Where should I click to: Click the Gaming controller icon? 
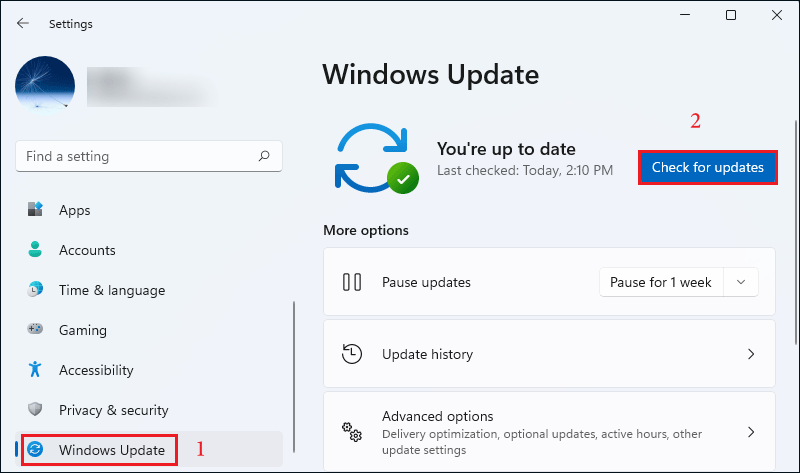[x=35, y=329]
